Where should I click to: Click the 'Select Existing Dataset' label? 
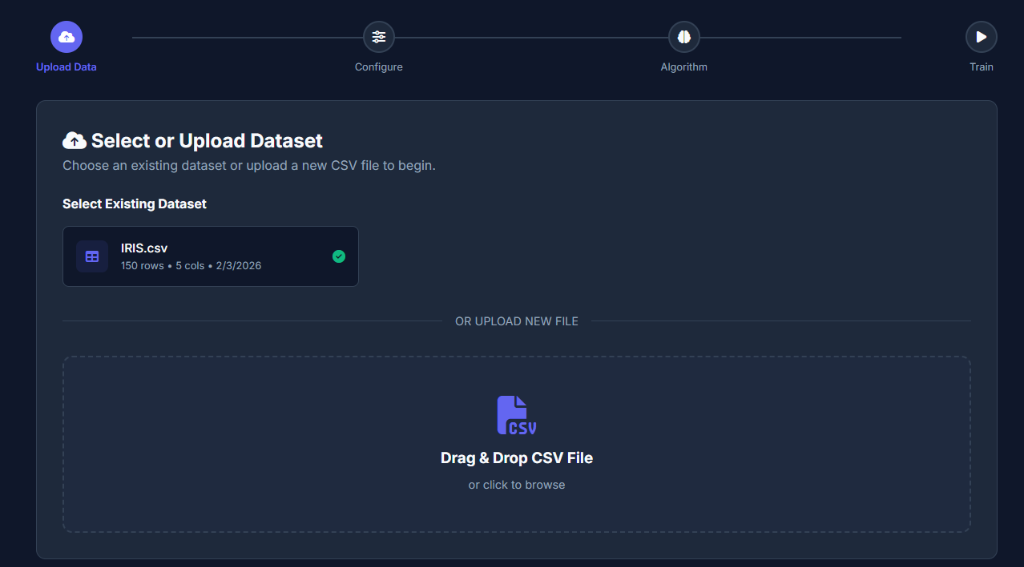(x=134, y=204)
